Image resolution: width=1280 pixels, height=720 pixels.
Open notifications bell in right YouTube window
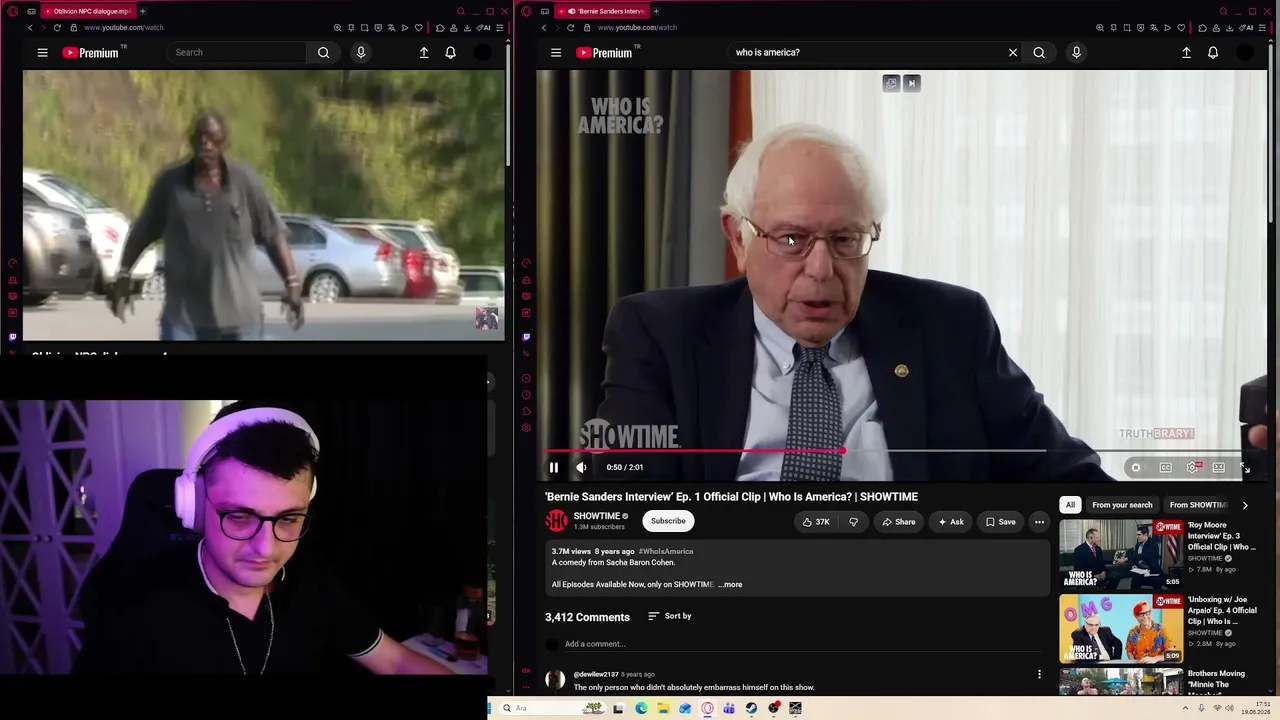(x=1213, y=52)
